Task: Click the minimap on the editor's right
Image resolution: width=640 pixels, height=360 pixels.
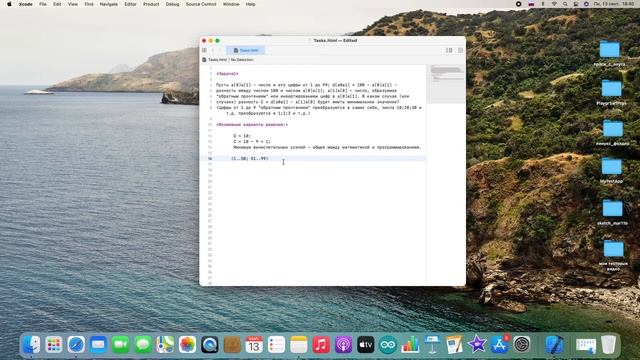Action: tap(446, 84)
